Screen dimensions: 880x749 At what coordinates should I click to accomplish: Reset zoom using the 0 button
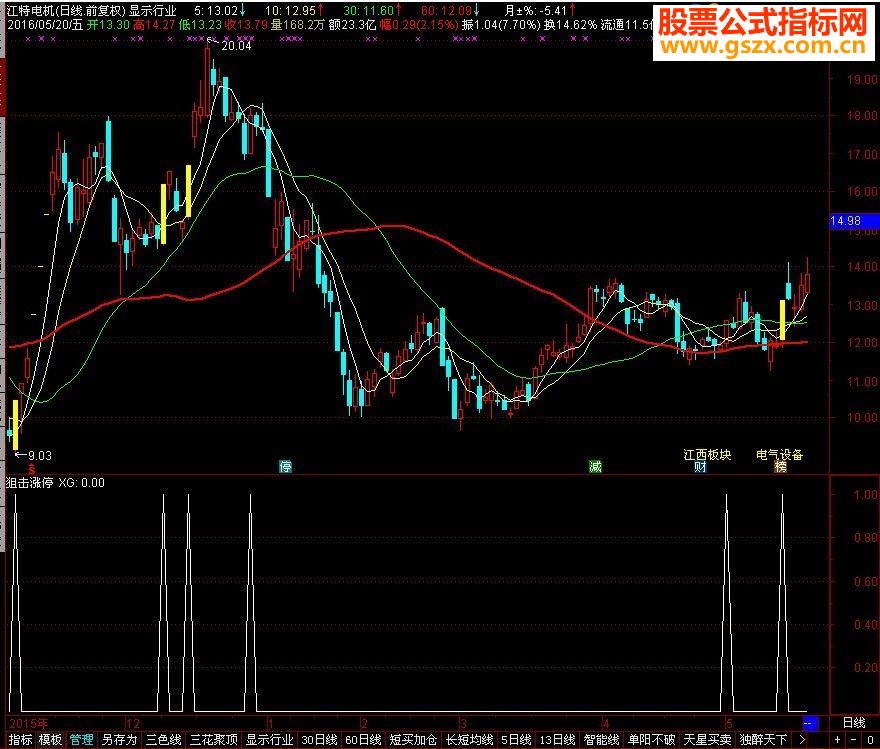870,740
